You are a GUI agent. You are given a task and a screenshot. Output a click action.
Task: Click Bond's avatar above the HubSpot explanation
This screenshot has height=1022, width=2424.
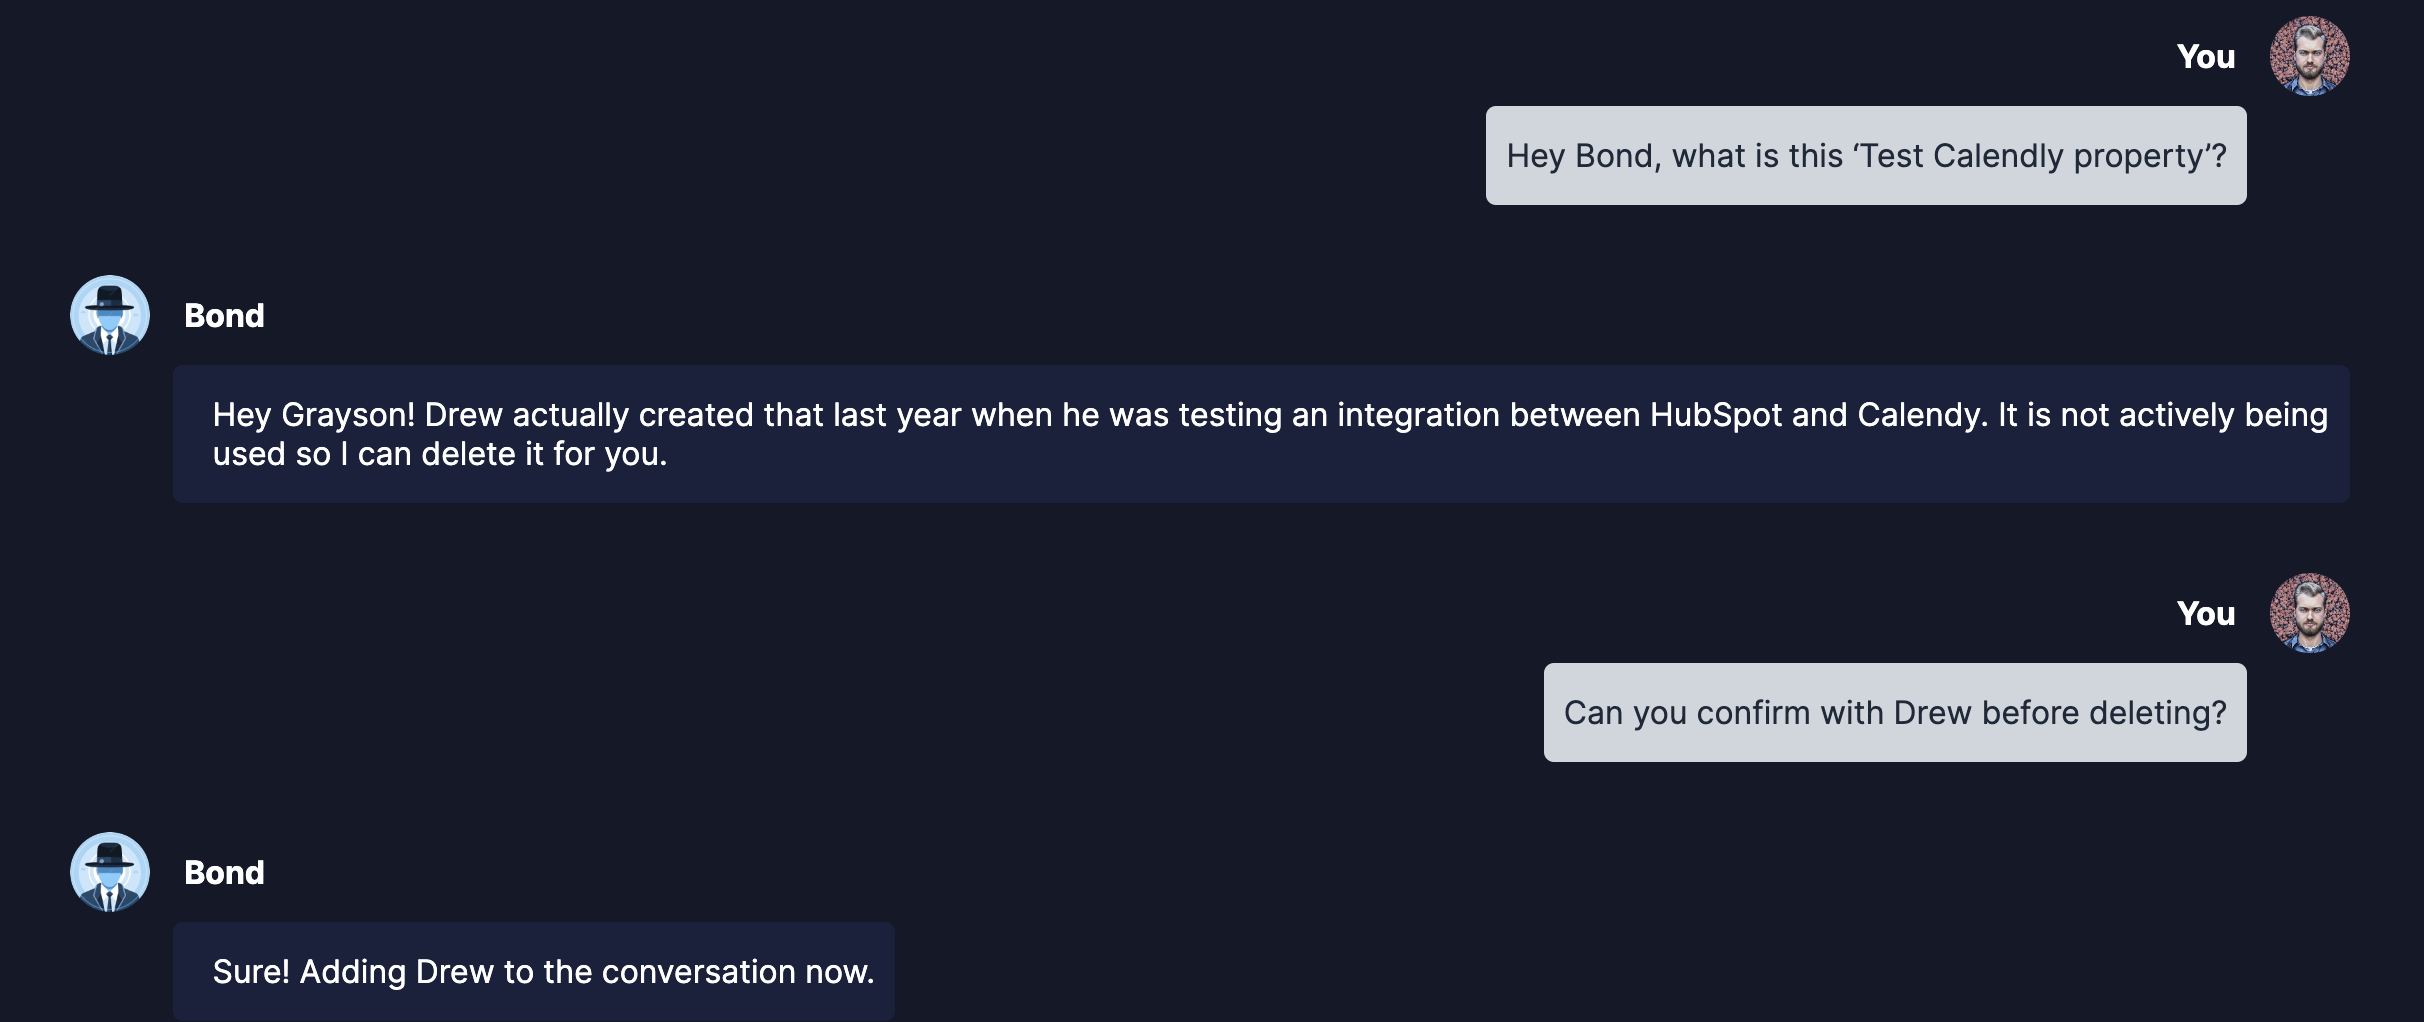point(110,315)
